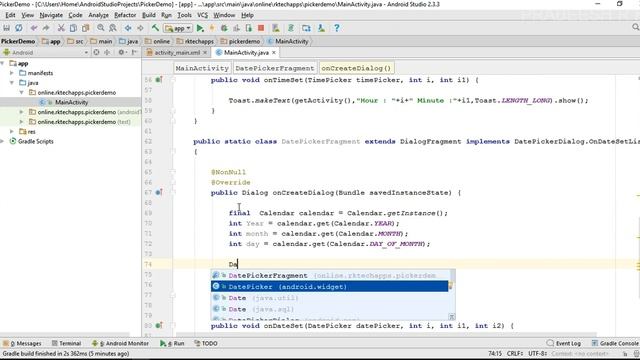The image size is (640, 360).
Task: Open the Terminal tool window
Action: coord(67,343)
